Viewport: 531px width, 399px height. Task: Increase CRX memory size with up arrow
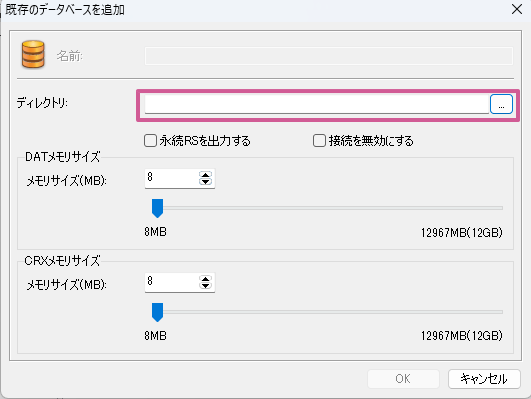click(205, 279)
